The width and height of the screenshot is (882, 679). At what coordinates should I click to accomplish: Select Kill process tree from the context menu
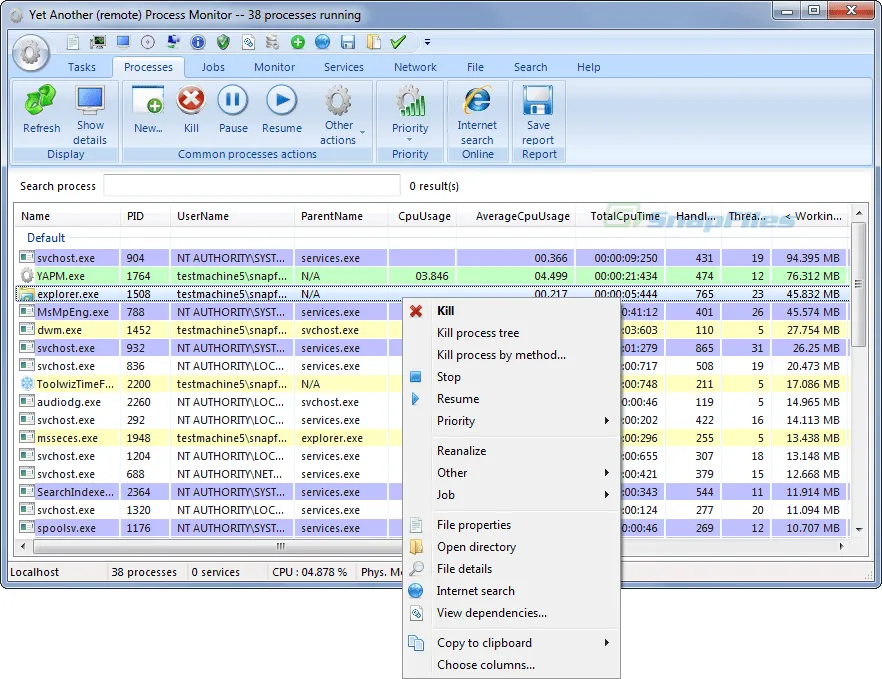click(x=478, y=333)
